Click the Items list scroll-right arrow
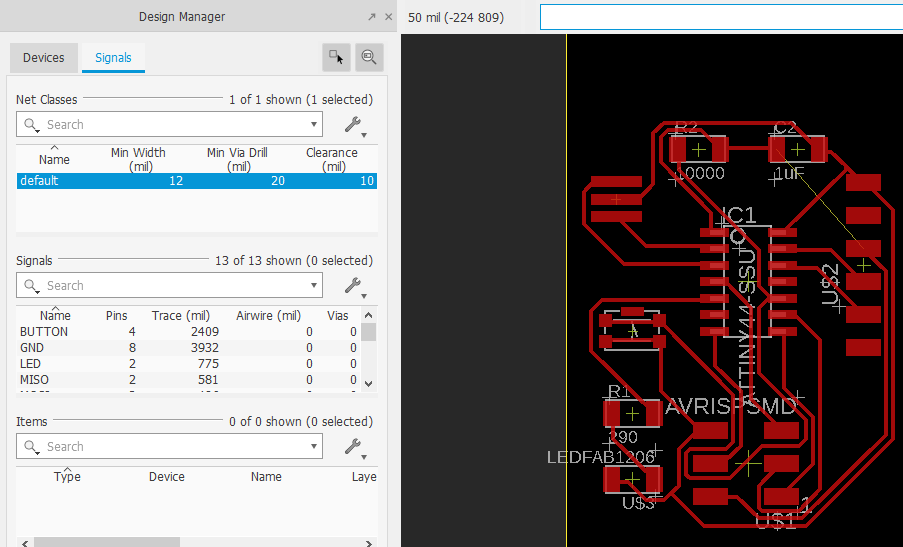903x547 pixels. tap(369, 542)
